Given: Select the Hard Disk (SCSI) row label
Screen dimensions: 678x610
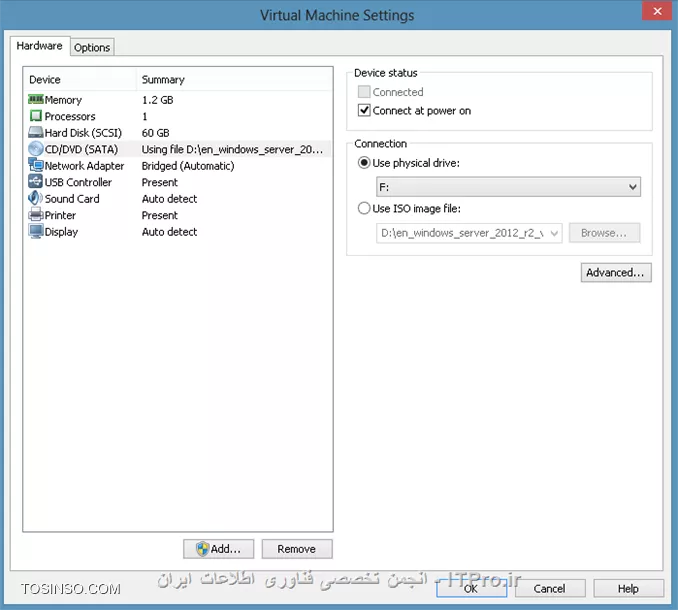Looking at the screenshot, I should 83,133.
